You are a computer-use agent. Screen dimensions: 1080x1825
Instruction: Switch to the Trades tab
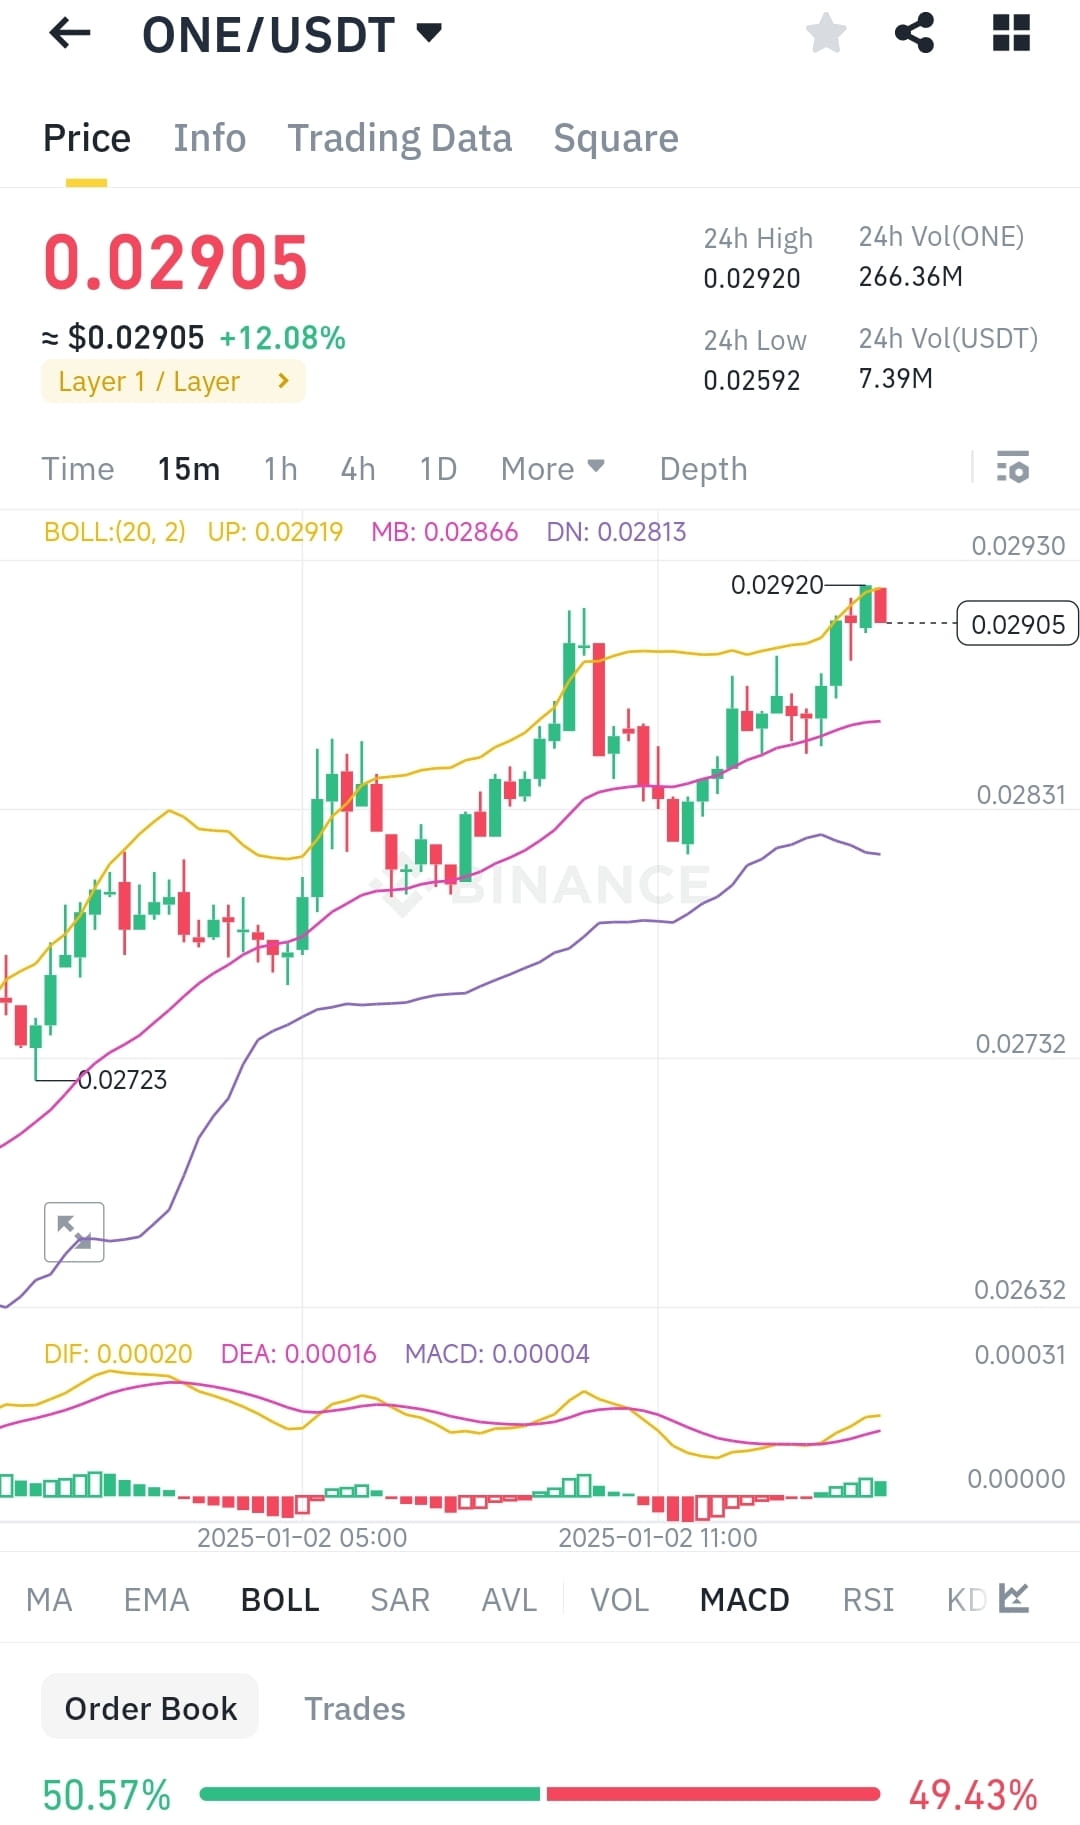354,1708
